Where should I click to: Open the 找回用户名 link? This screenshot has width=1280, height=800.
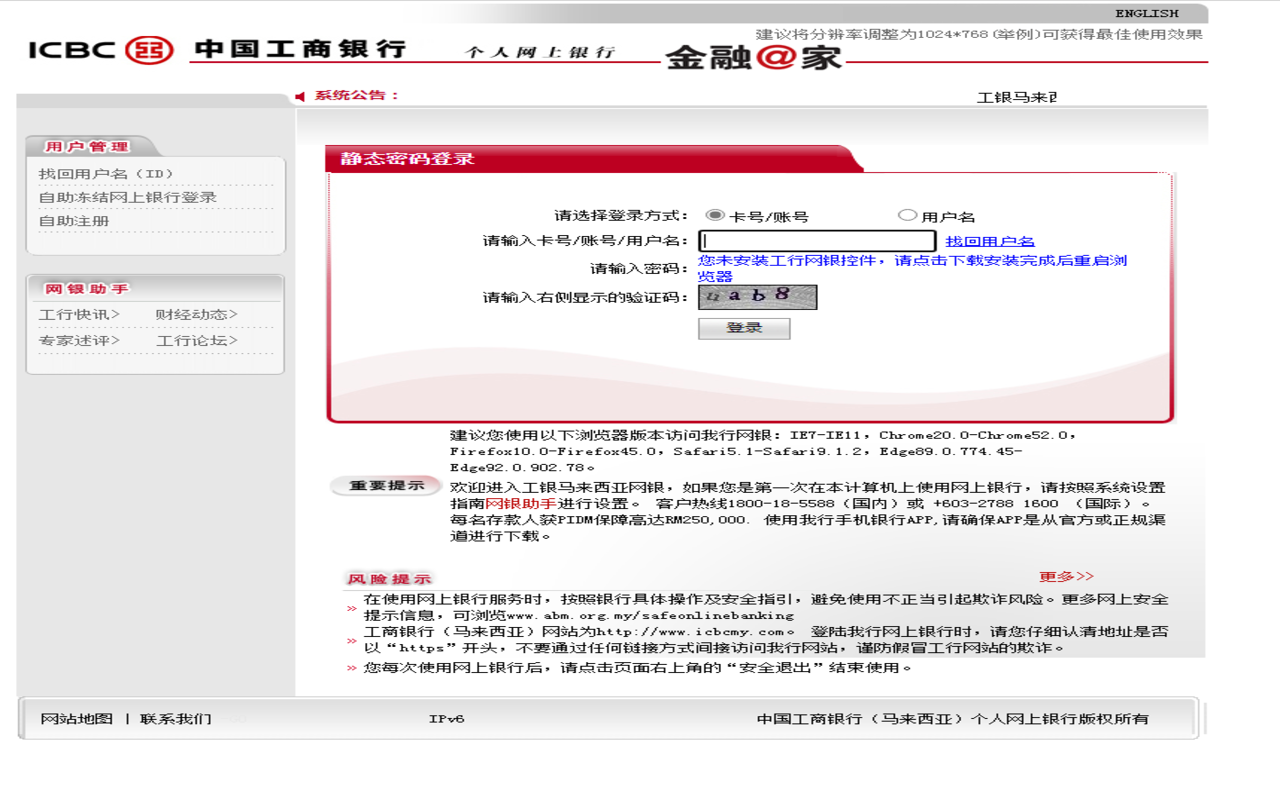tap(990, 241)
